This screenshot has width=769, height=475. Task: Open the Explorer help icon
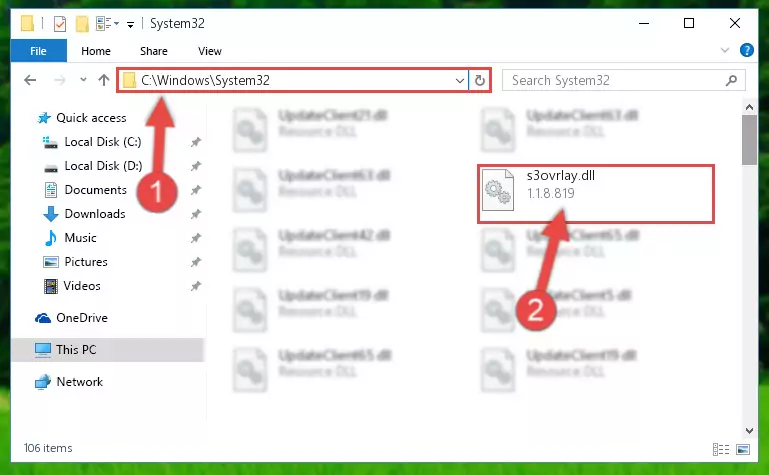coord(746,50)
